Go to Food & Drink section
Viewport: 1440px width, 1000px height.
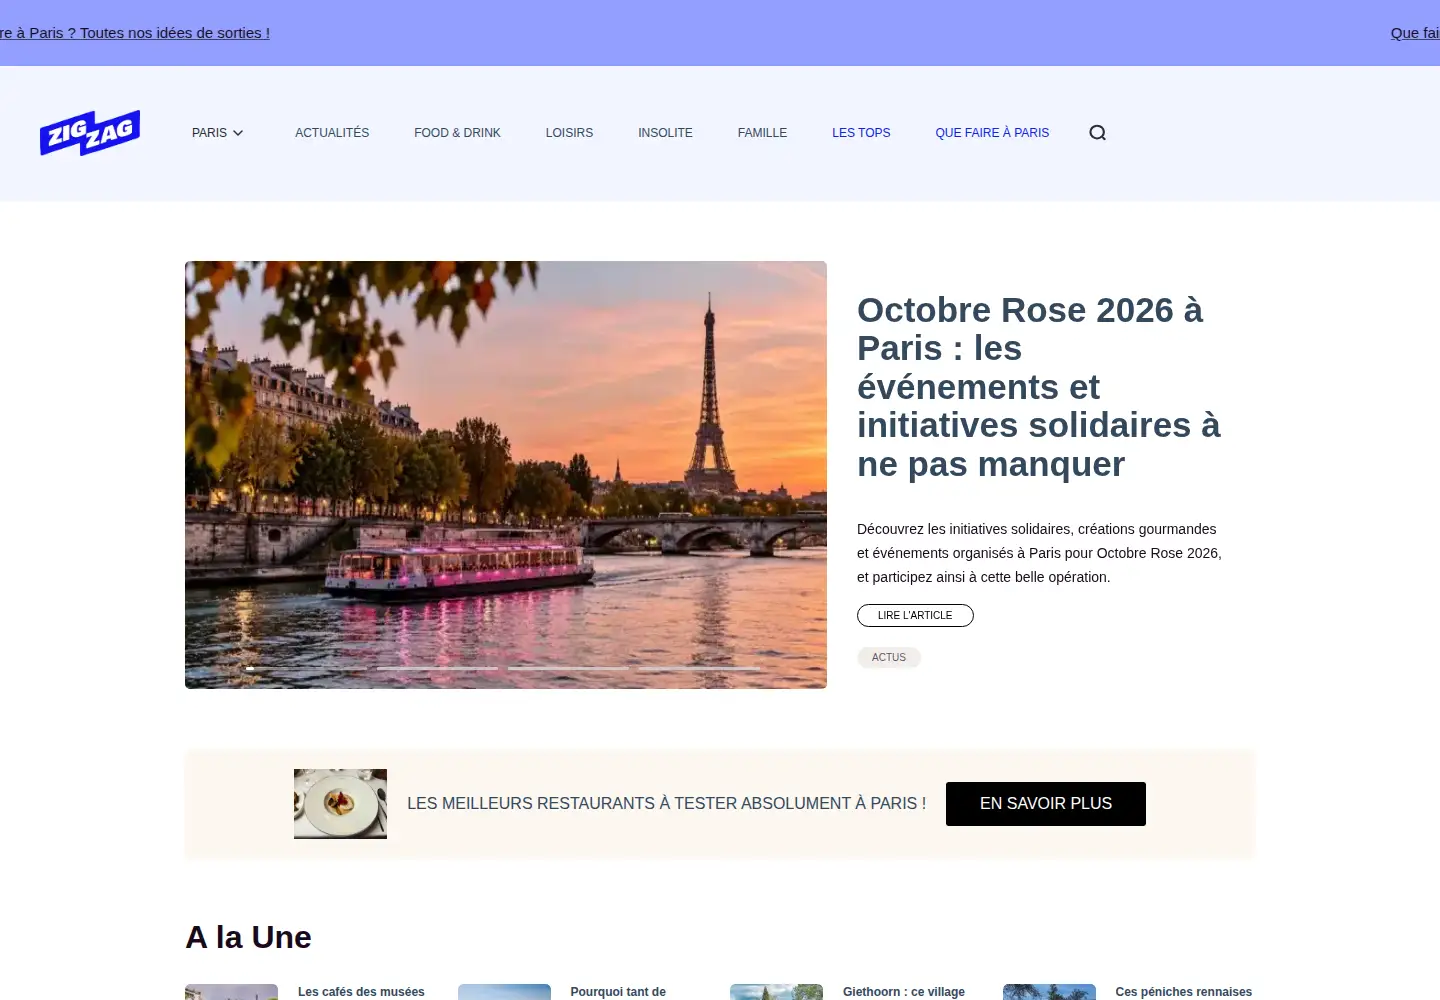point(457,133)
